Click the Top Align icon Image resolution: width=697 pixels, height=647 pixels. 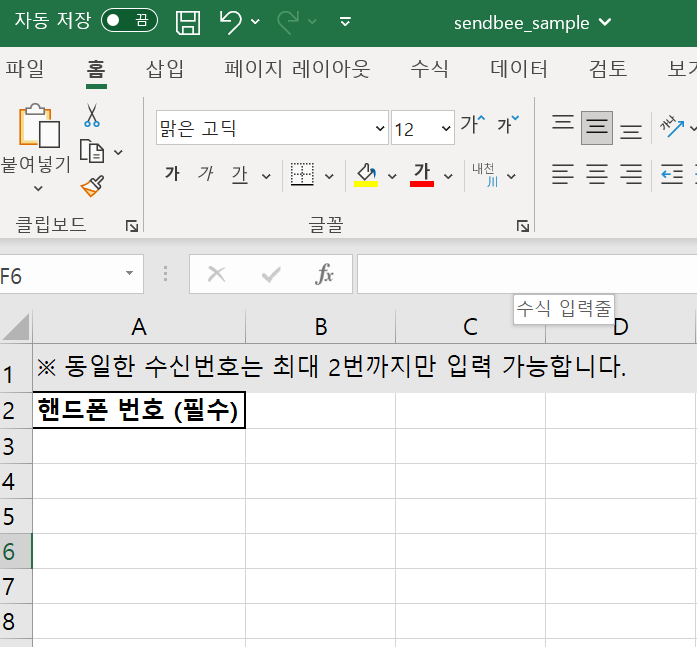click(563, 122)
